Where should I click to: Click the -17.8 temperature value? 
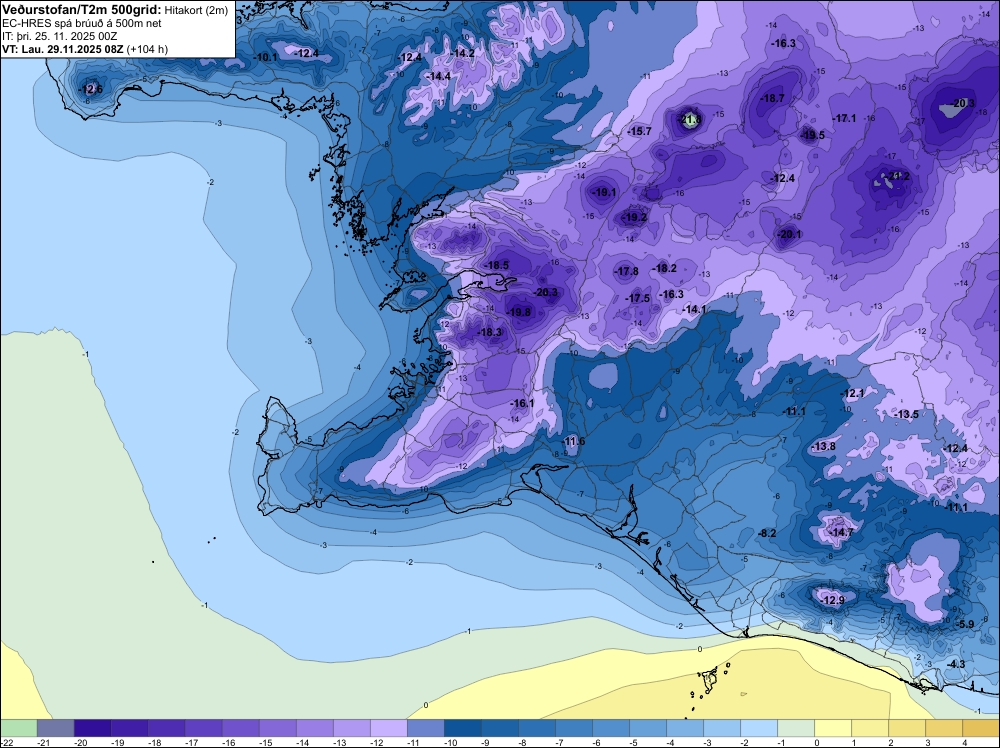coord(626,271)
